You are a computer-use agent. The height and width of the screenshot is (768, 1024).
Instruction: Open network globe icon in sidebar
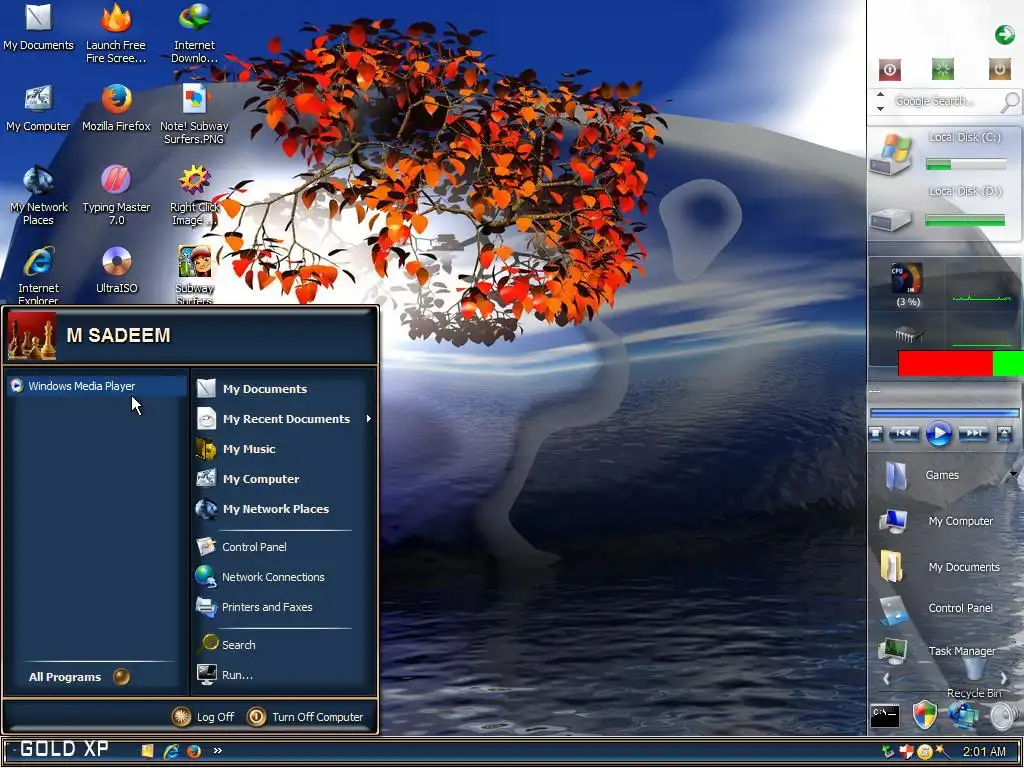click(963, 714)
